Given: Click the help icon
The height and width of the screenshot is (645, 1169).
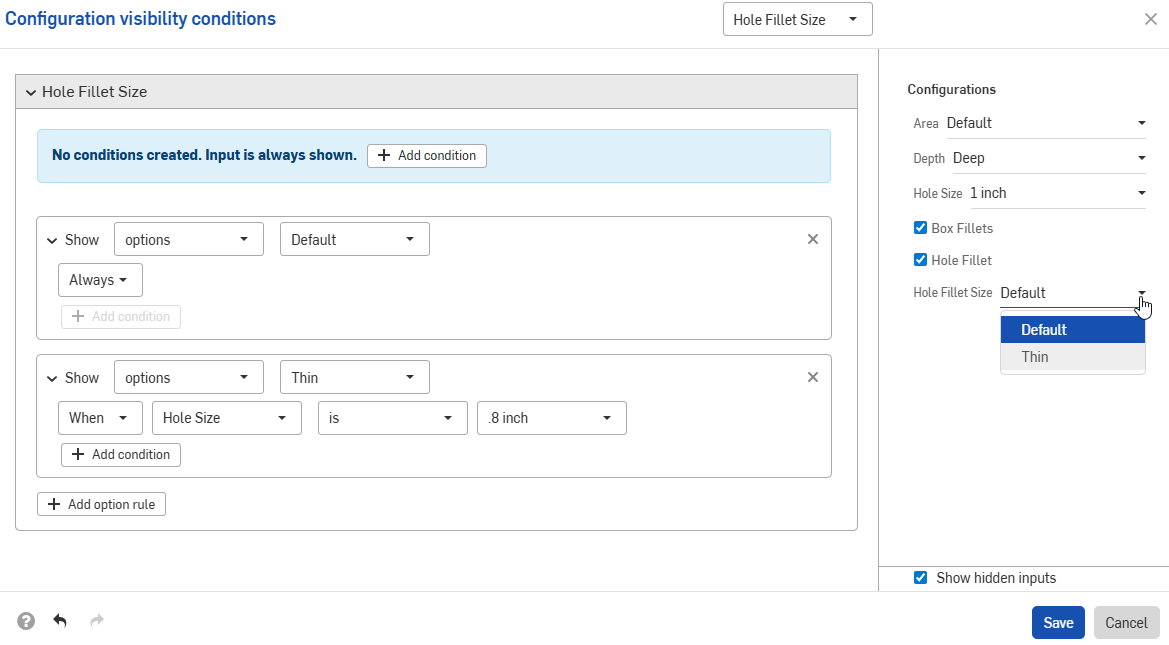Looking at the screenshot, I should coord(25,620).
